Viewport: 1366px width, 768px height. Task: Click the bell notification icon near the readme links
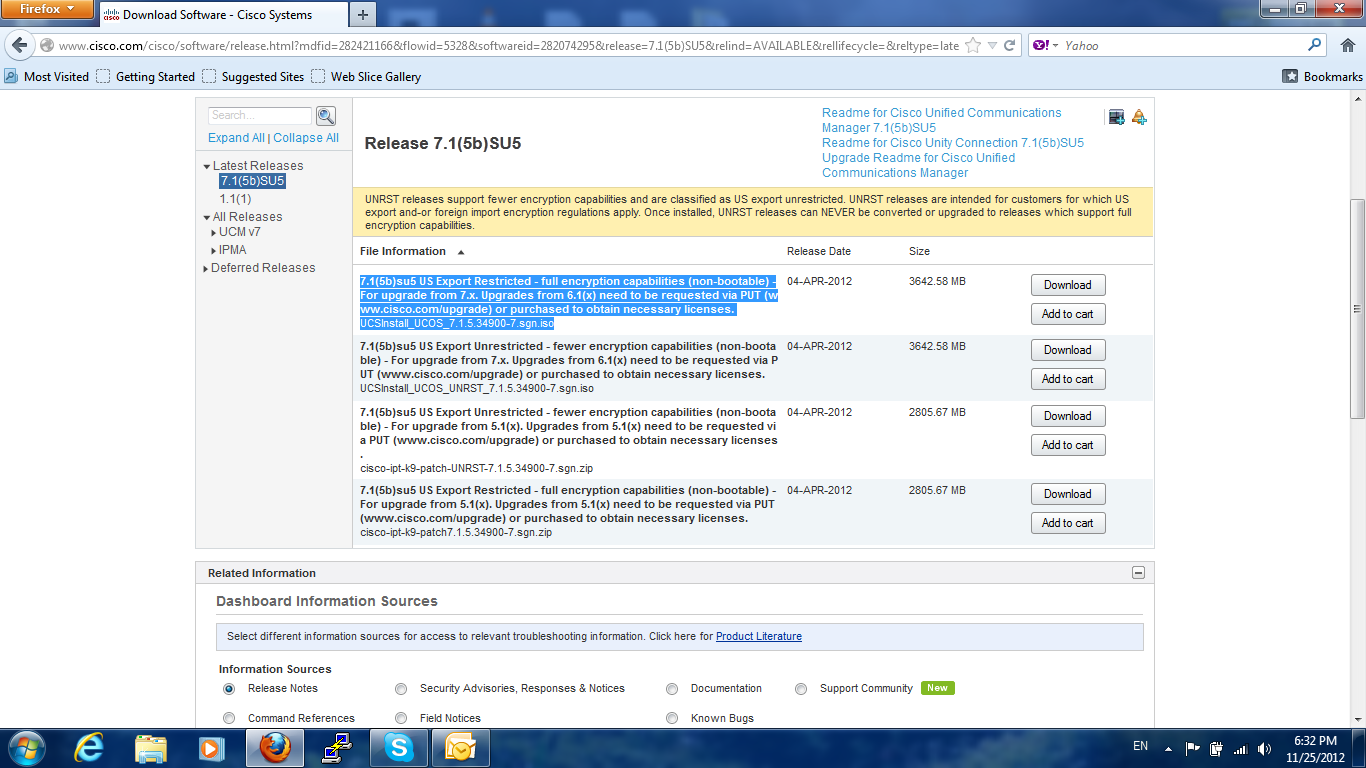[1139, 117]
